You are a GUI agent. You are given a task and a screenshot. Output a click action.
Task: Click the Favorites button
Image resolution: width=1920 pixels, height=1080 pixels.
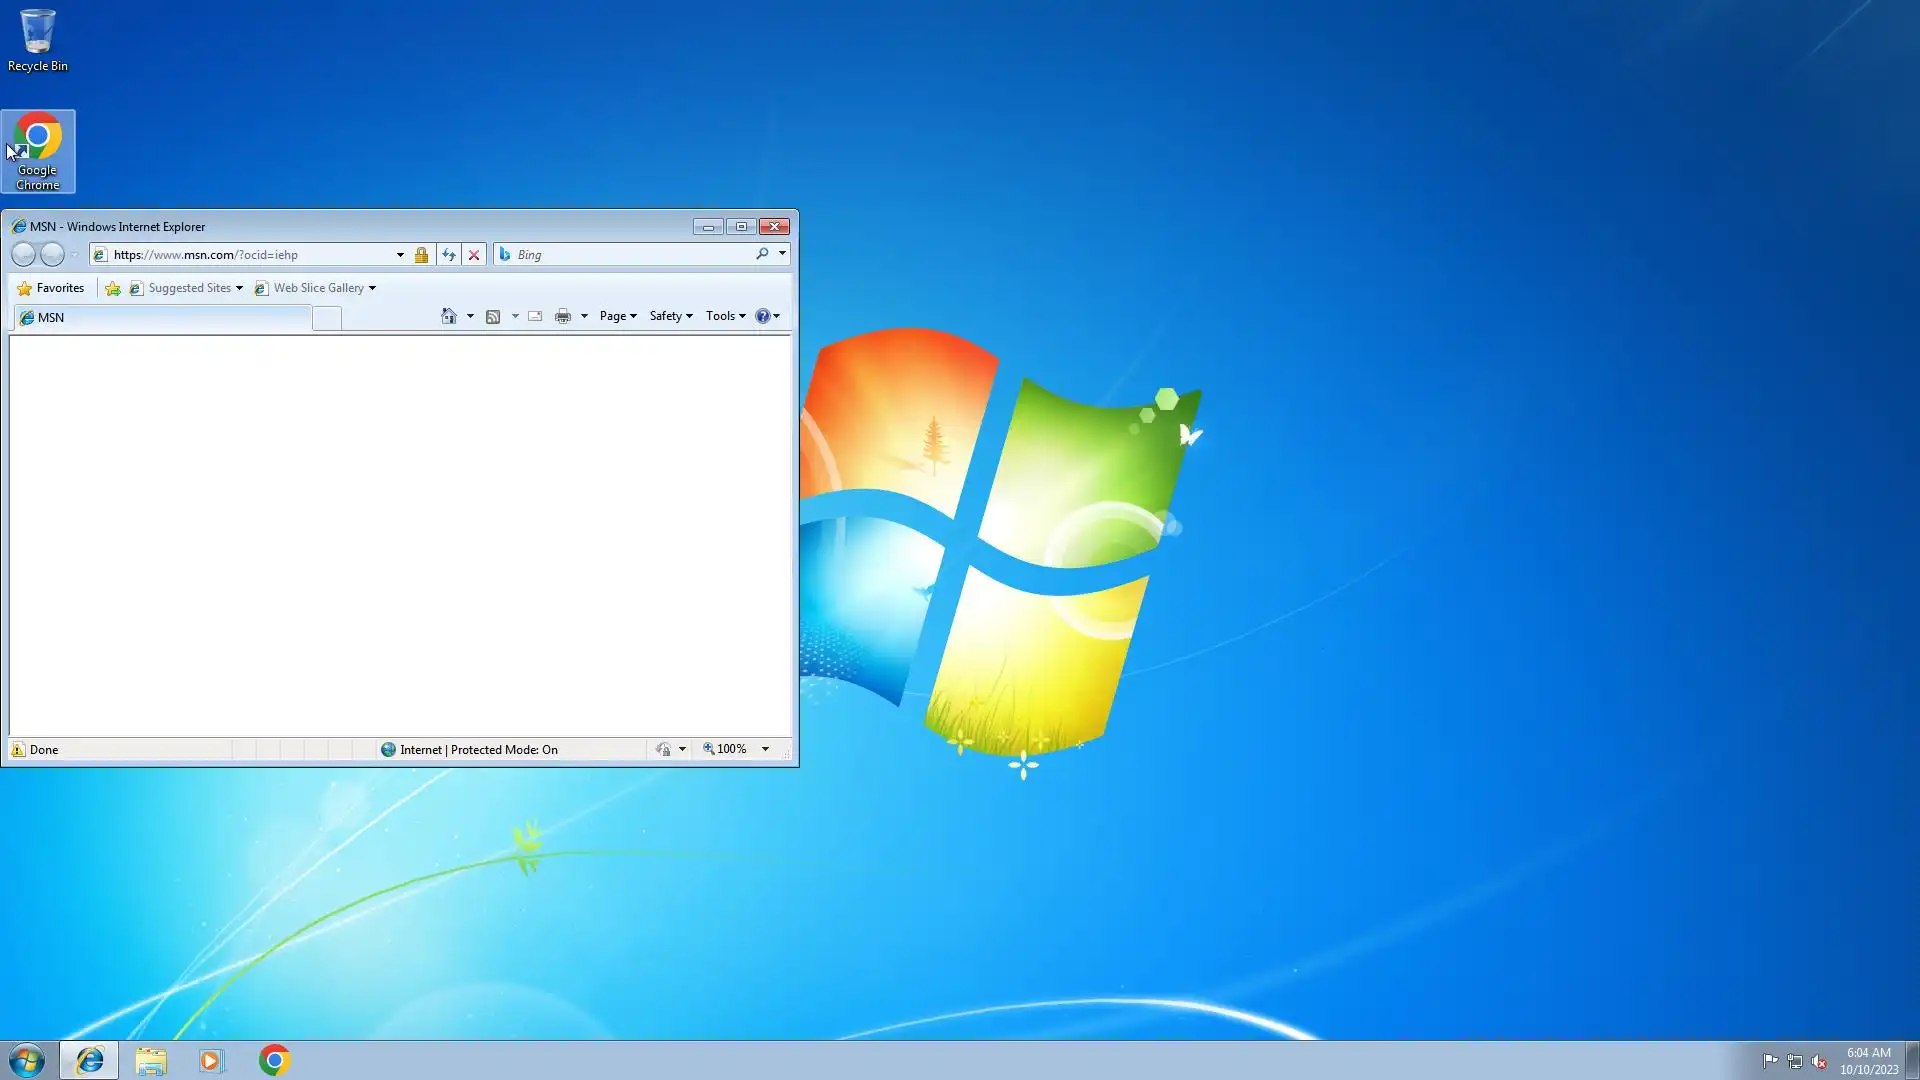click(51, 288)
